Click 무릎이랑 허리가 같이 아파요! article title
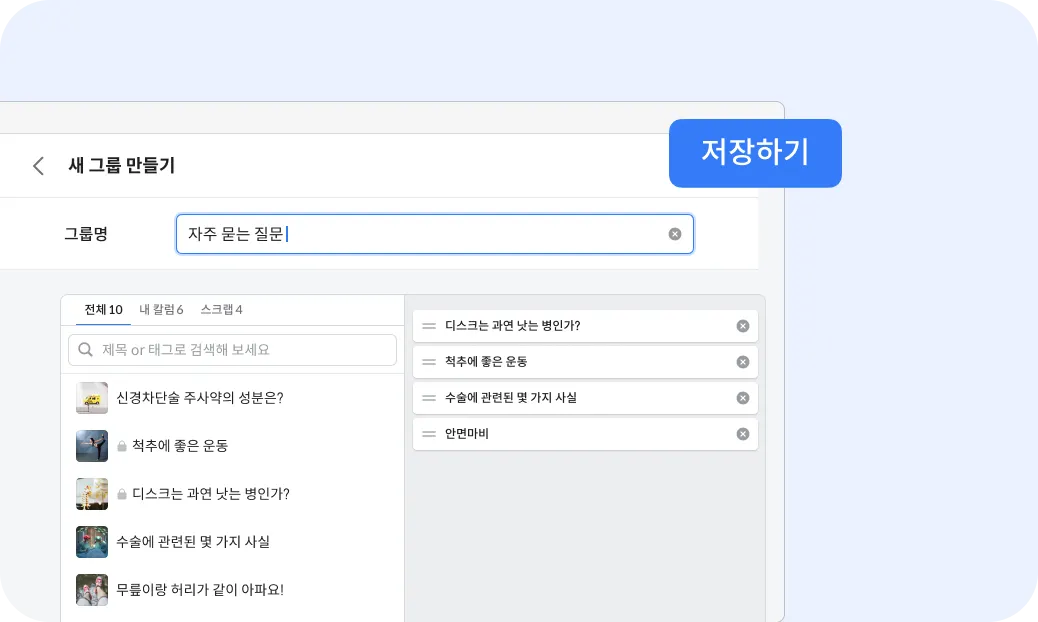Screen dimensions: 1038x622 tap(200, 590)
